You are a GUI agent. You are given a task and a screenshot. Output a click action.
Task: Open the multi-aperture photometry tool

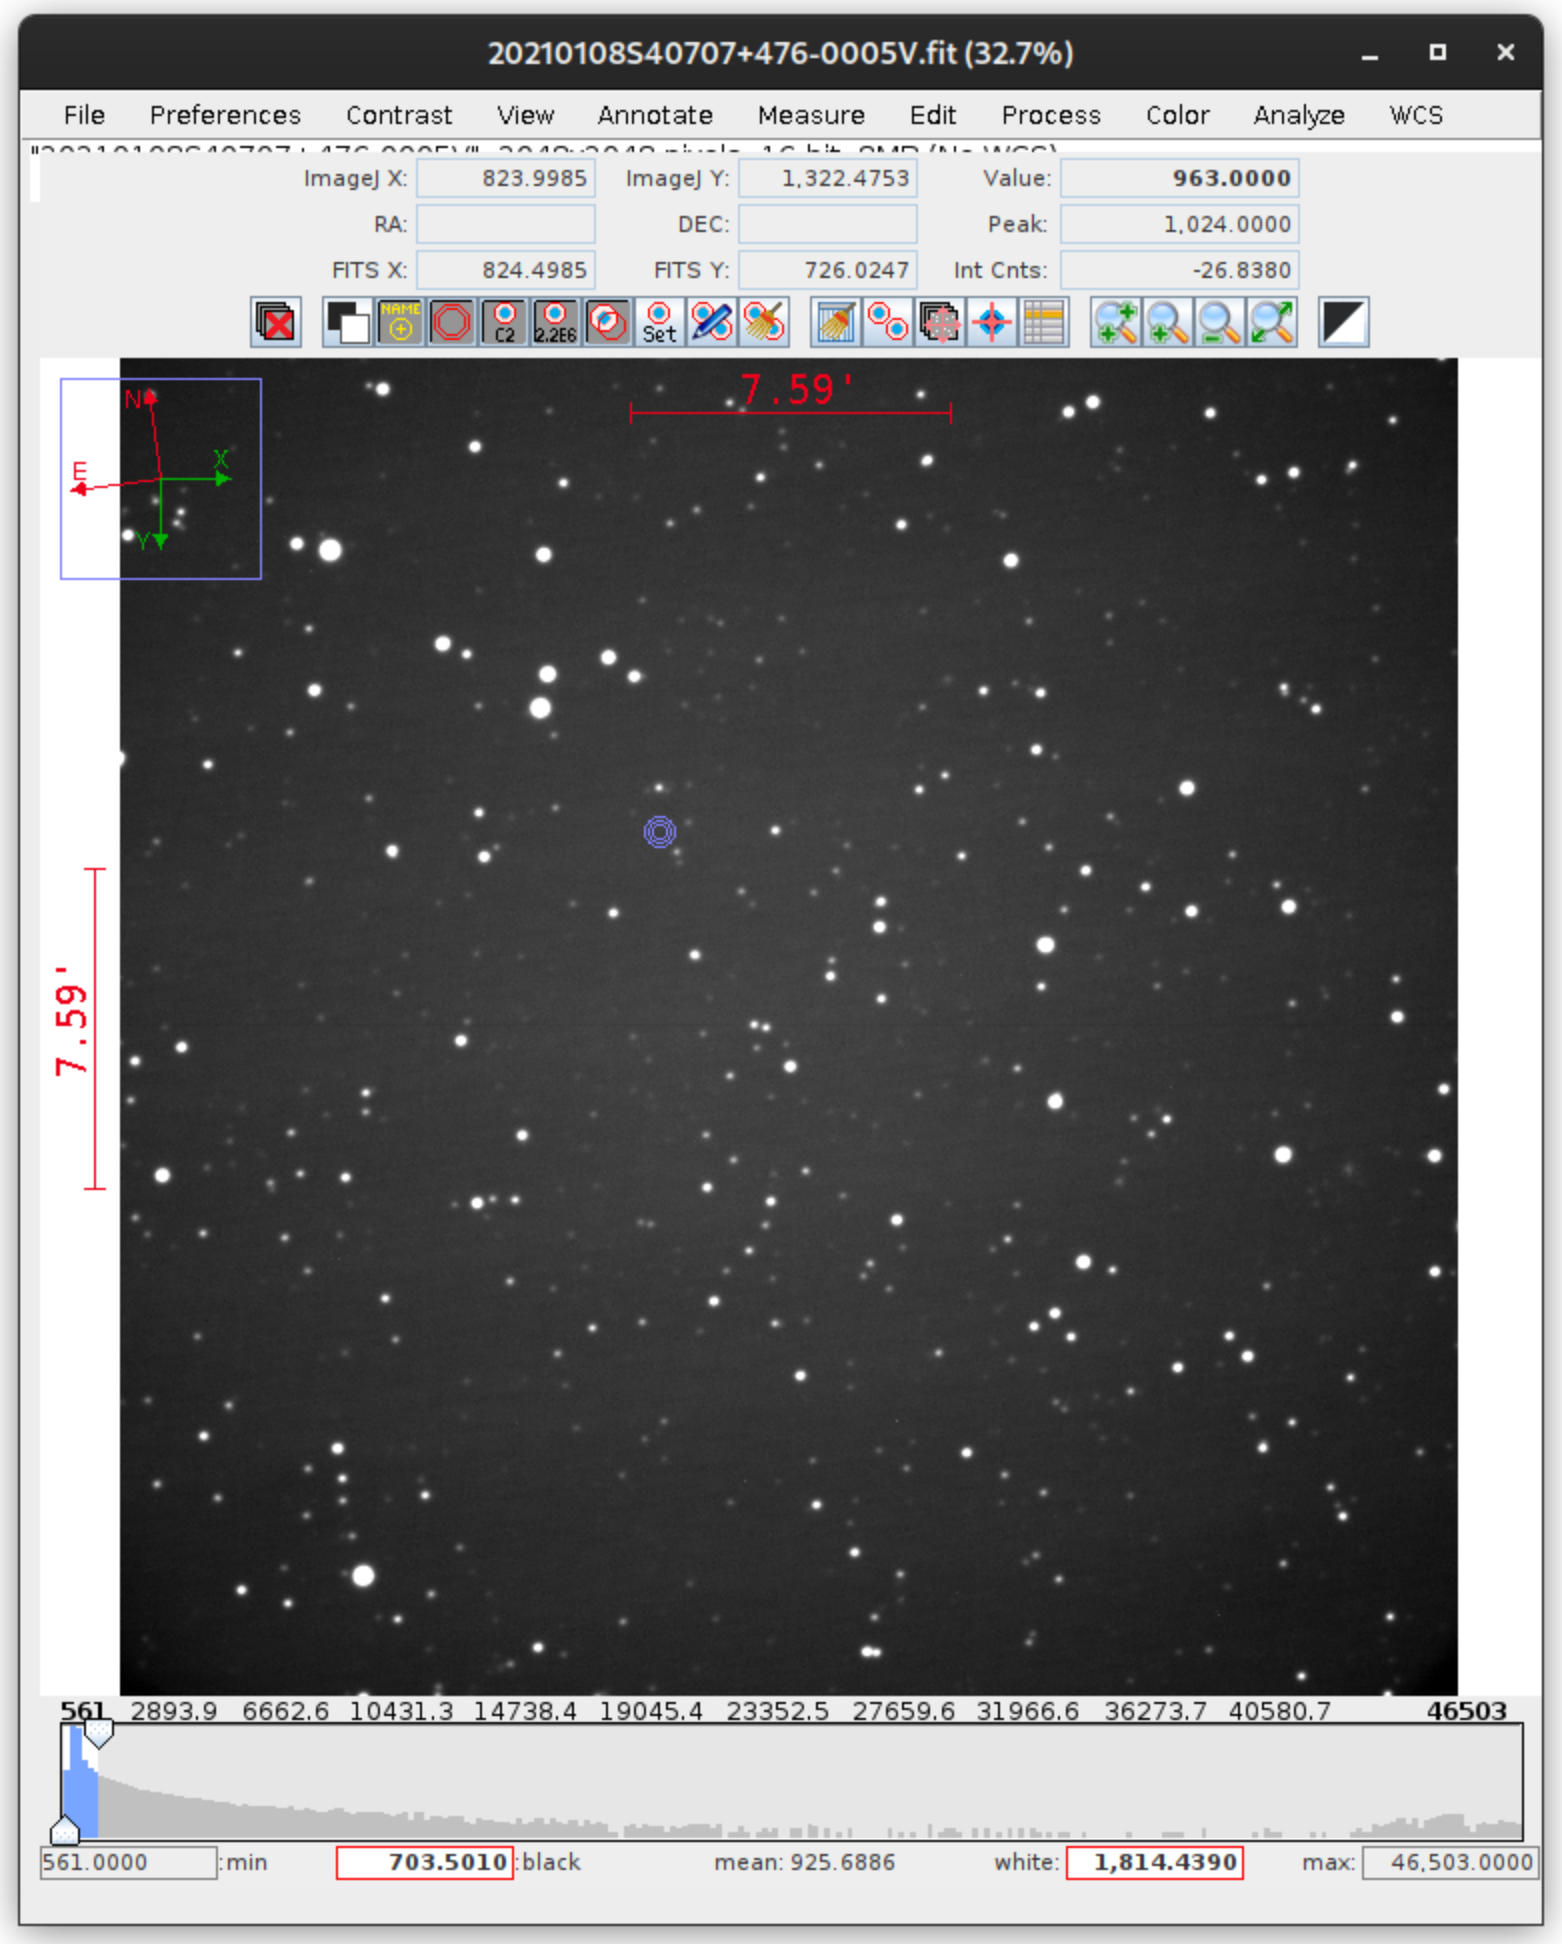coord(887,323)
